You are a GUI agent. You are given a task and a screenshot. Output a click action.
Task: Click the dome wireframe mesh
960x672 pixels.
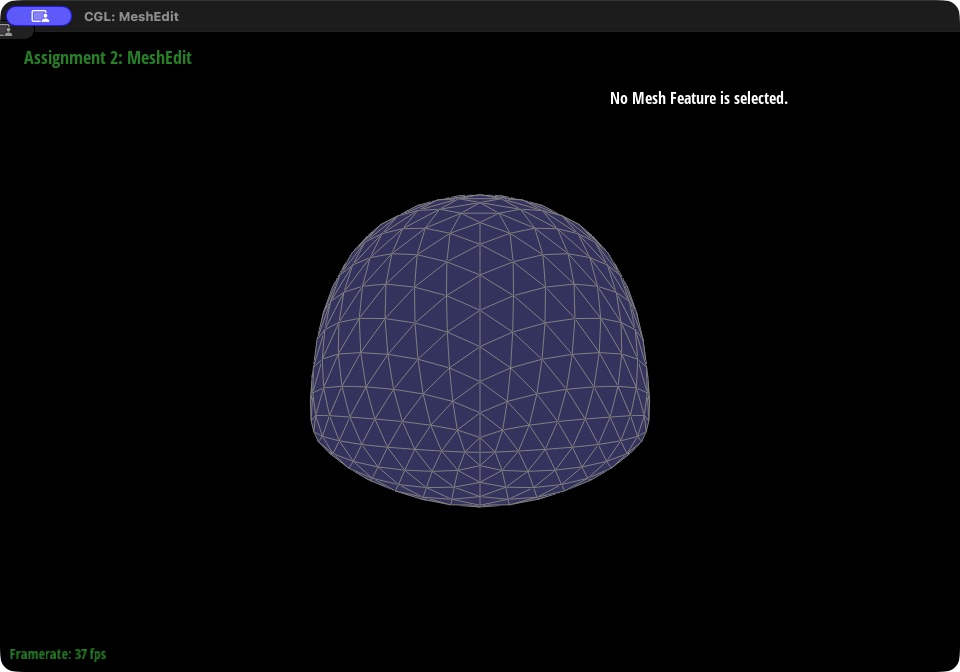pos(479,351)
